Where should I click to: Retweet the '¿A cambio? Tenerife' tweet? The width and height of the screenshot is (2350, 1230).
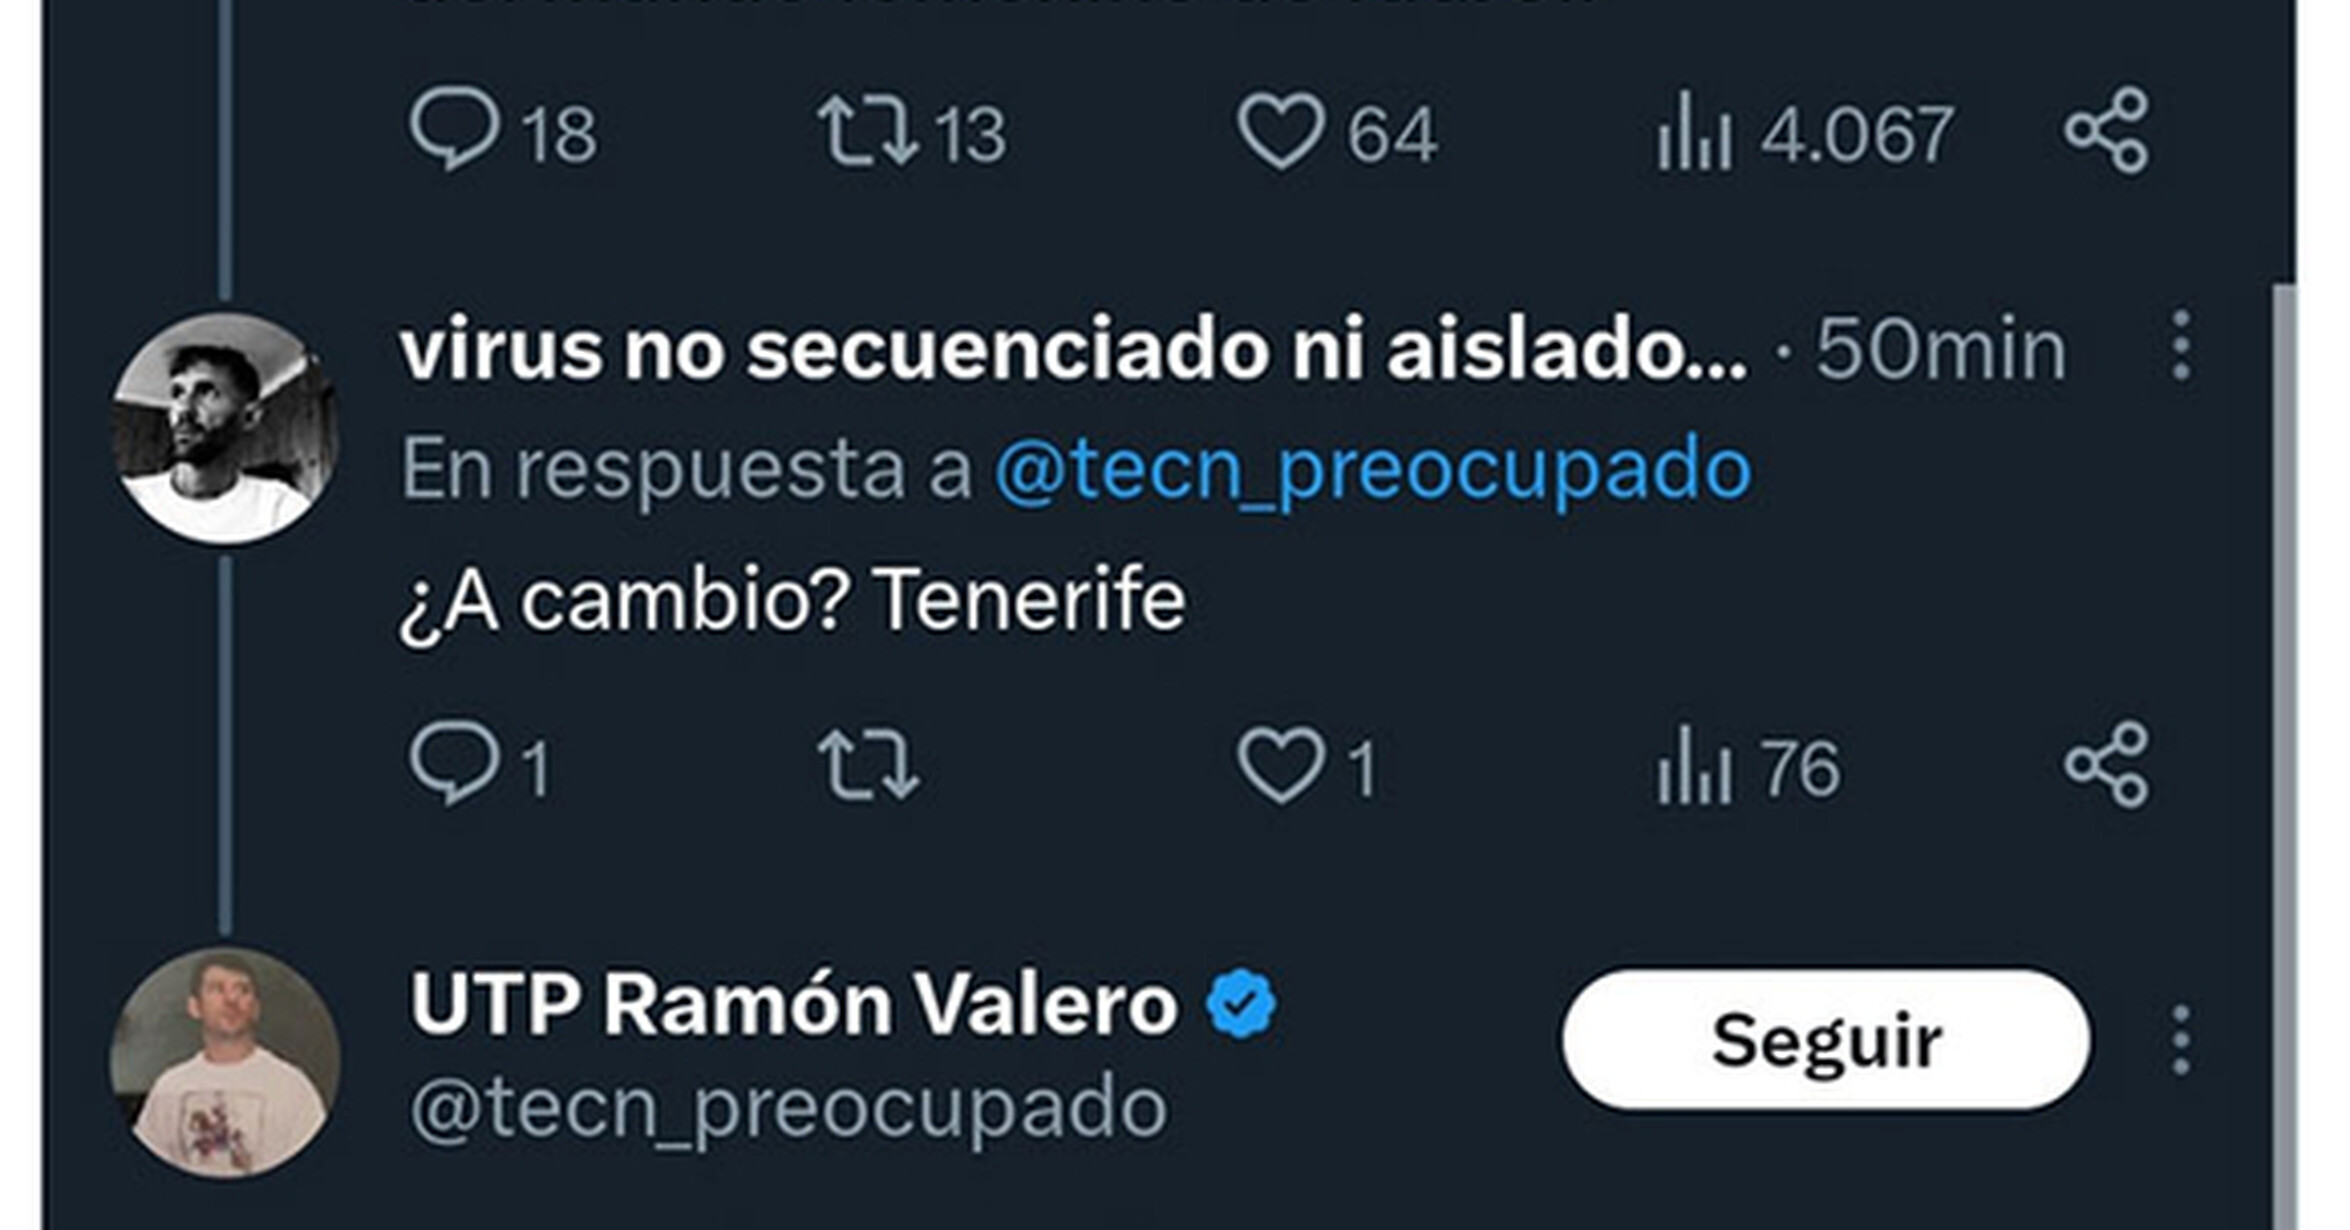click(x=866, y=765)
